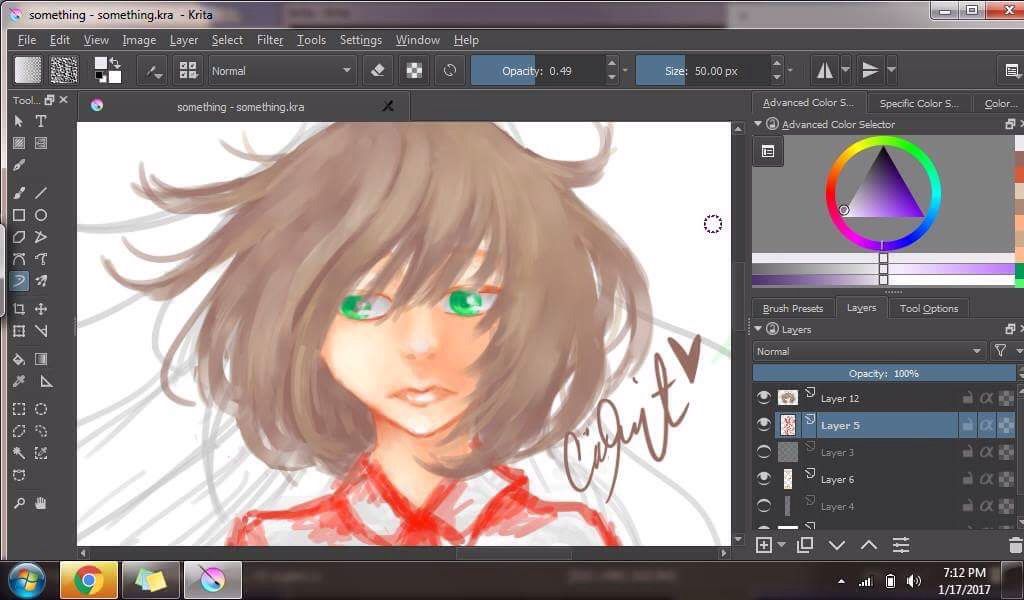The image size is (1024, 600).
Task: Open vertical mirror options dropdown arrow
Action: coord(891,69)
